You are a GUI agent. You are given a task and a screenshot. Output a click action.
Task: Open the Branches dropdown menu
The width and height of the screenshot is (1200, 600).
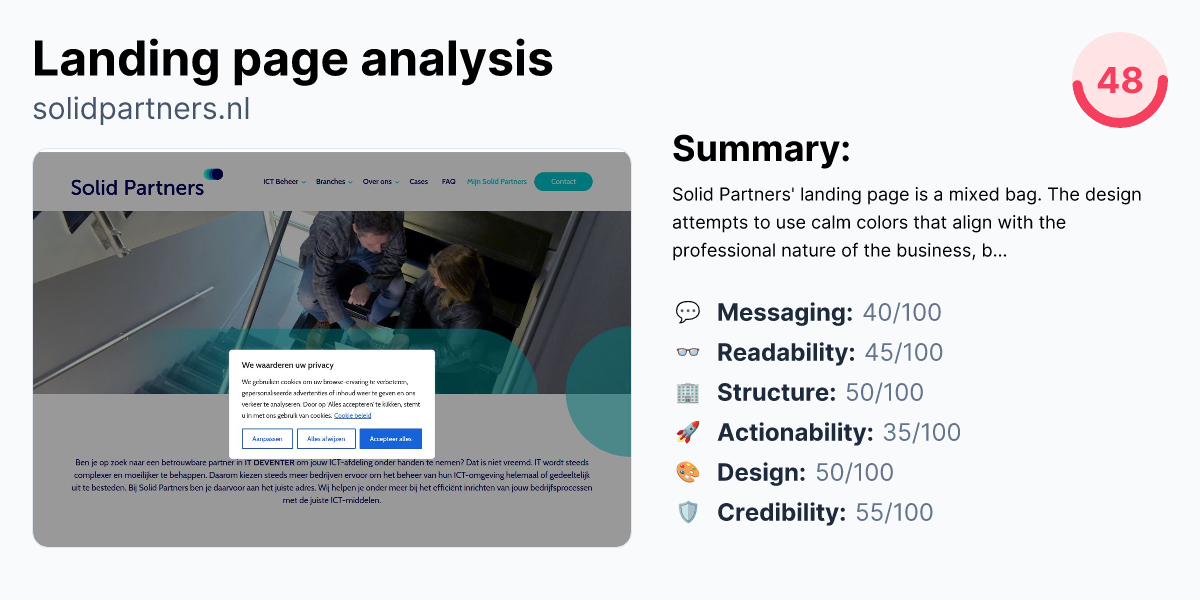[333, 181]
